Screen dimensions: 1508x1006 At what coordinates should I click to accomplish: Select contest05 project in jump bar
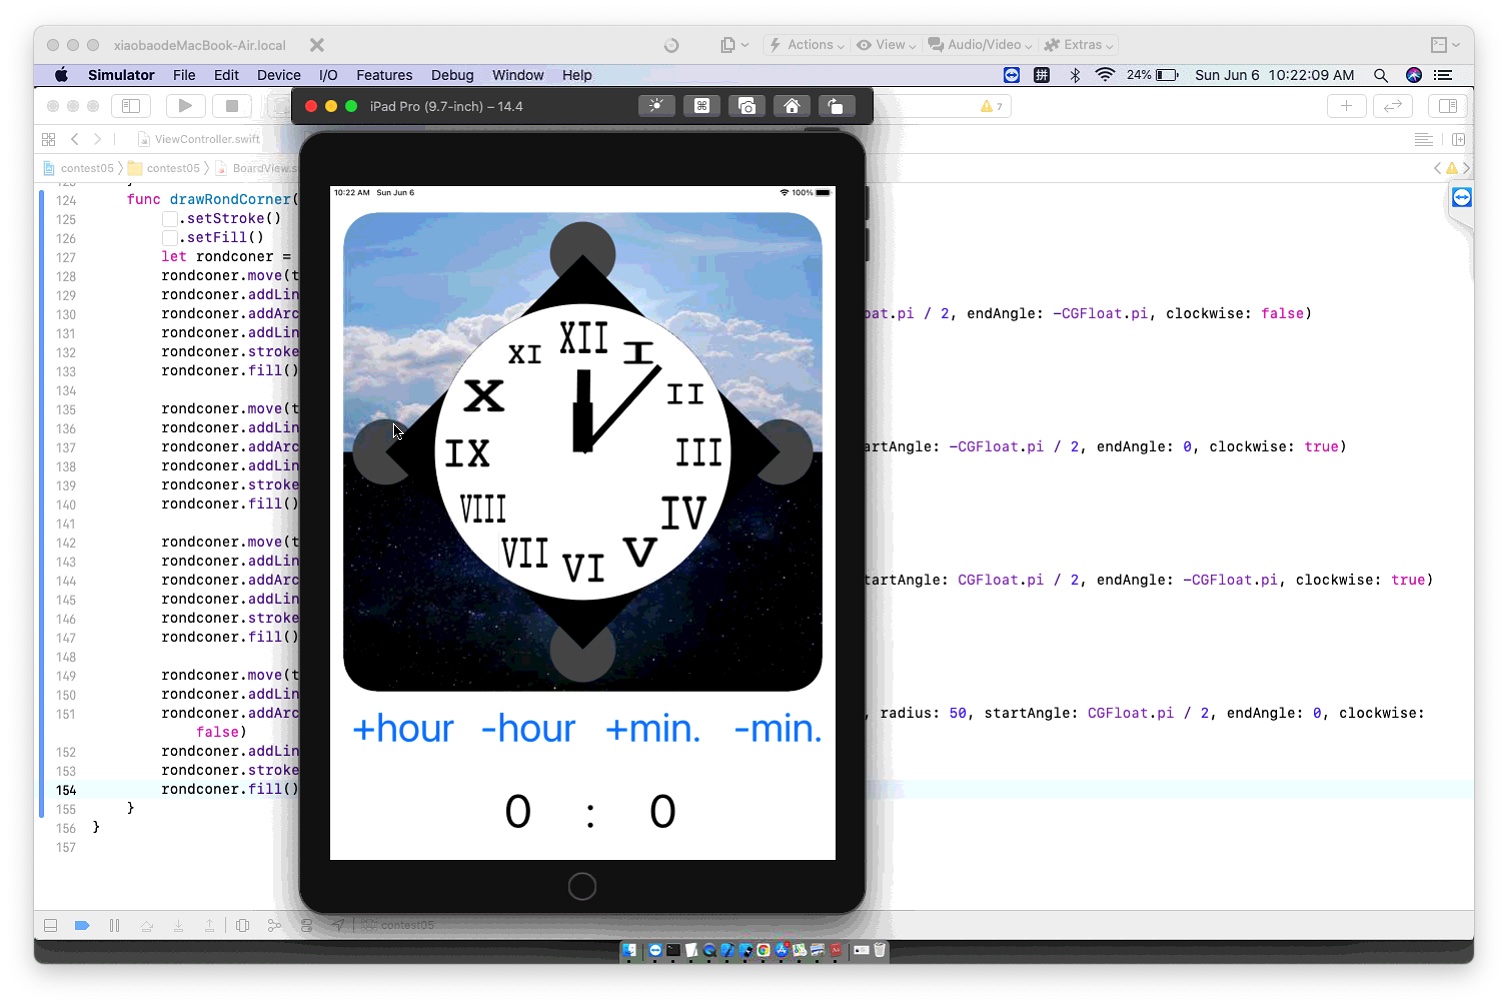click(x=79, y=168)
